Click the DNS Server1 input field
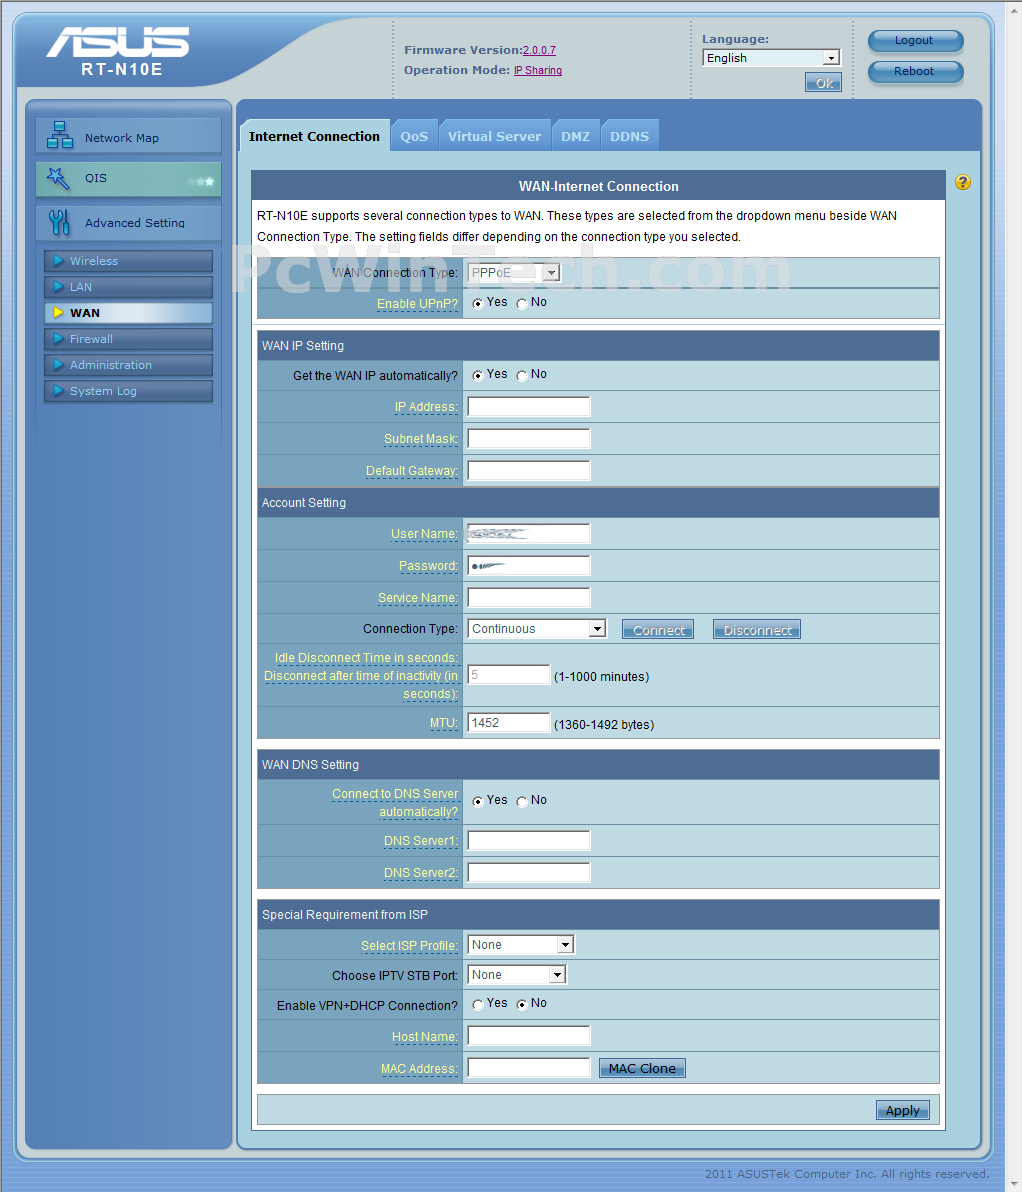 tap(529, 841)
